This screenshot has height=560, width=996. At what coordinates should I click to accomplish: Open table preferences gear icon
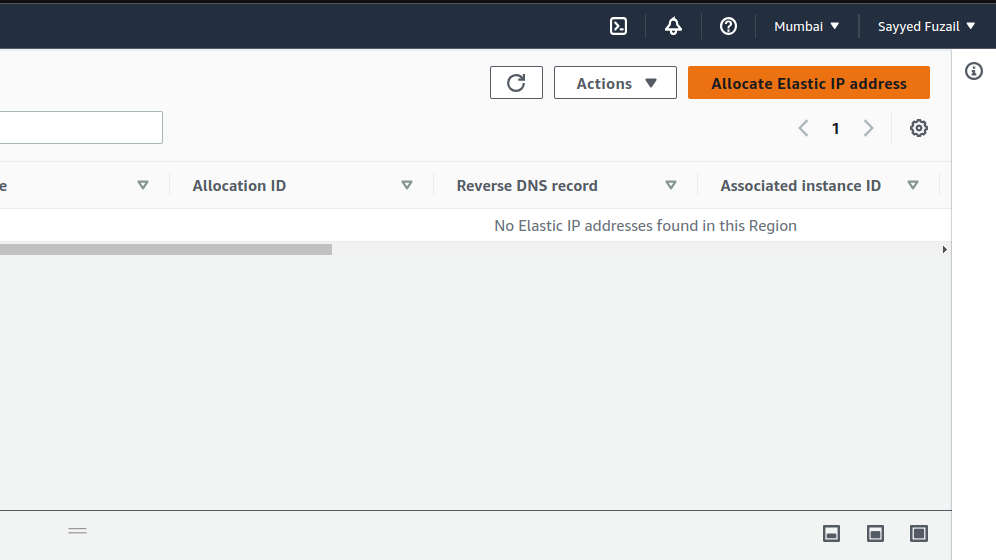point(919,128)
